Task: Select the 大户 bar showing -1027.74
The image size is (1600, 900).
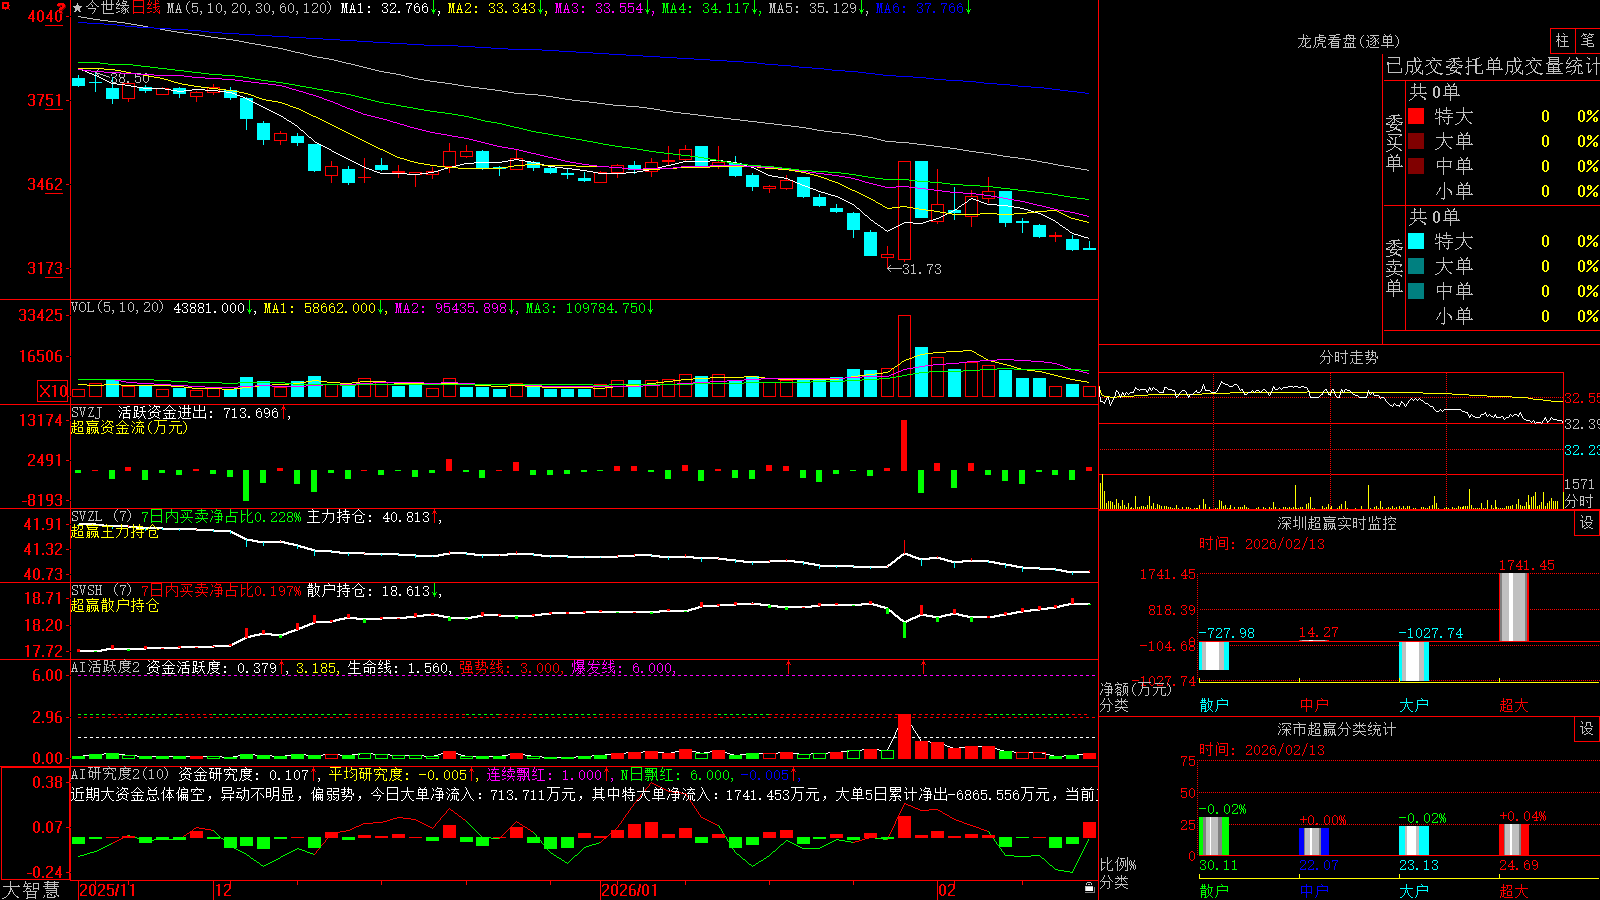Action: (x=1414, y=662)
